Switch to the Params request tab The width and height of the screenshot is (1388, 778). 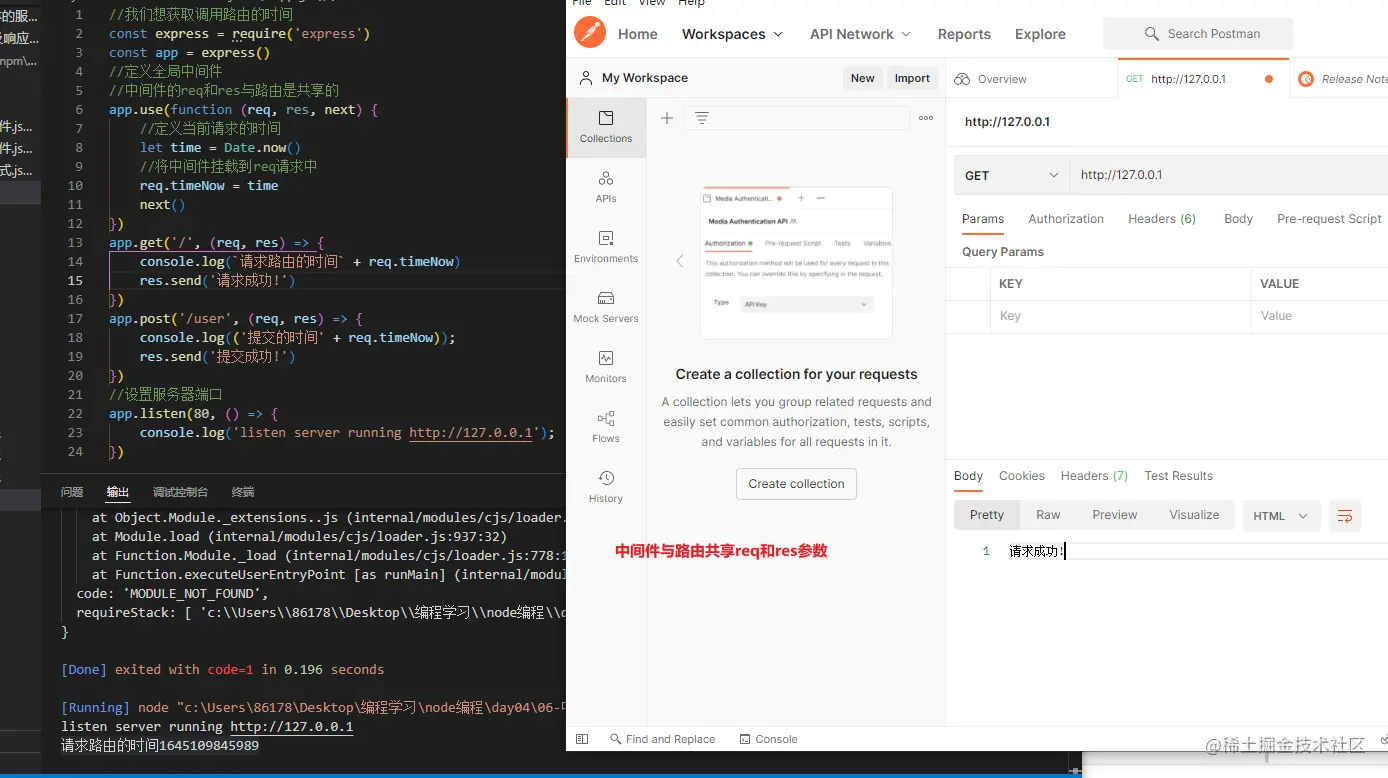(983, 219)
